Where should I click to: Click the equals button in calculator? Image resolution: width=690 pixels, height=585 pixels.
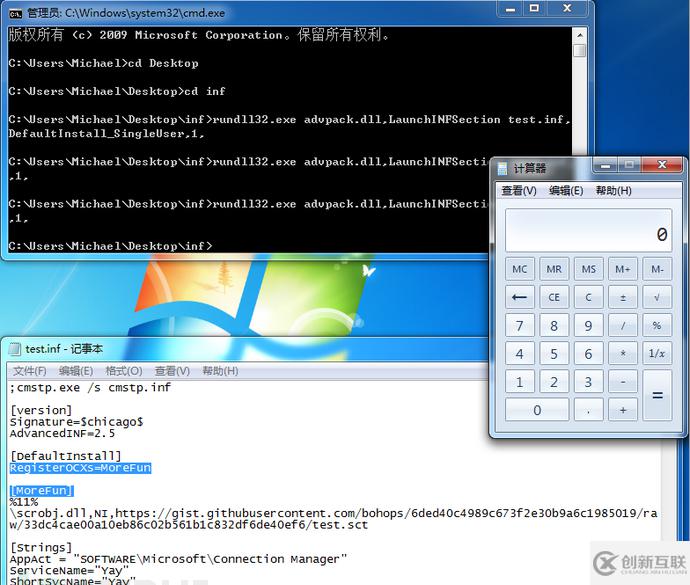(657, 395)
